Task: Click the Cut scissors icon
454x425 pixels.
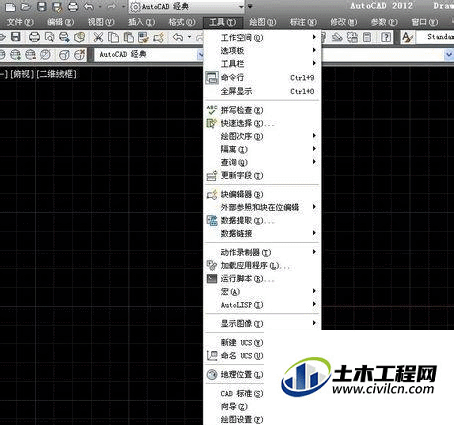Action: coord(98,37)
